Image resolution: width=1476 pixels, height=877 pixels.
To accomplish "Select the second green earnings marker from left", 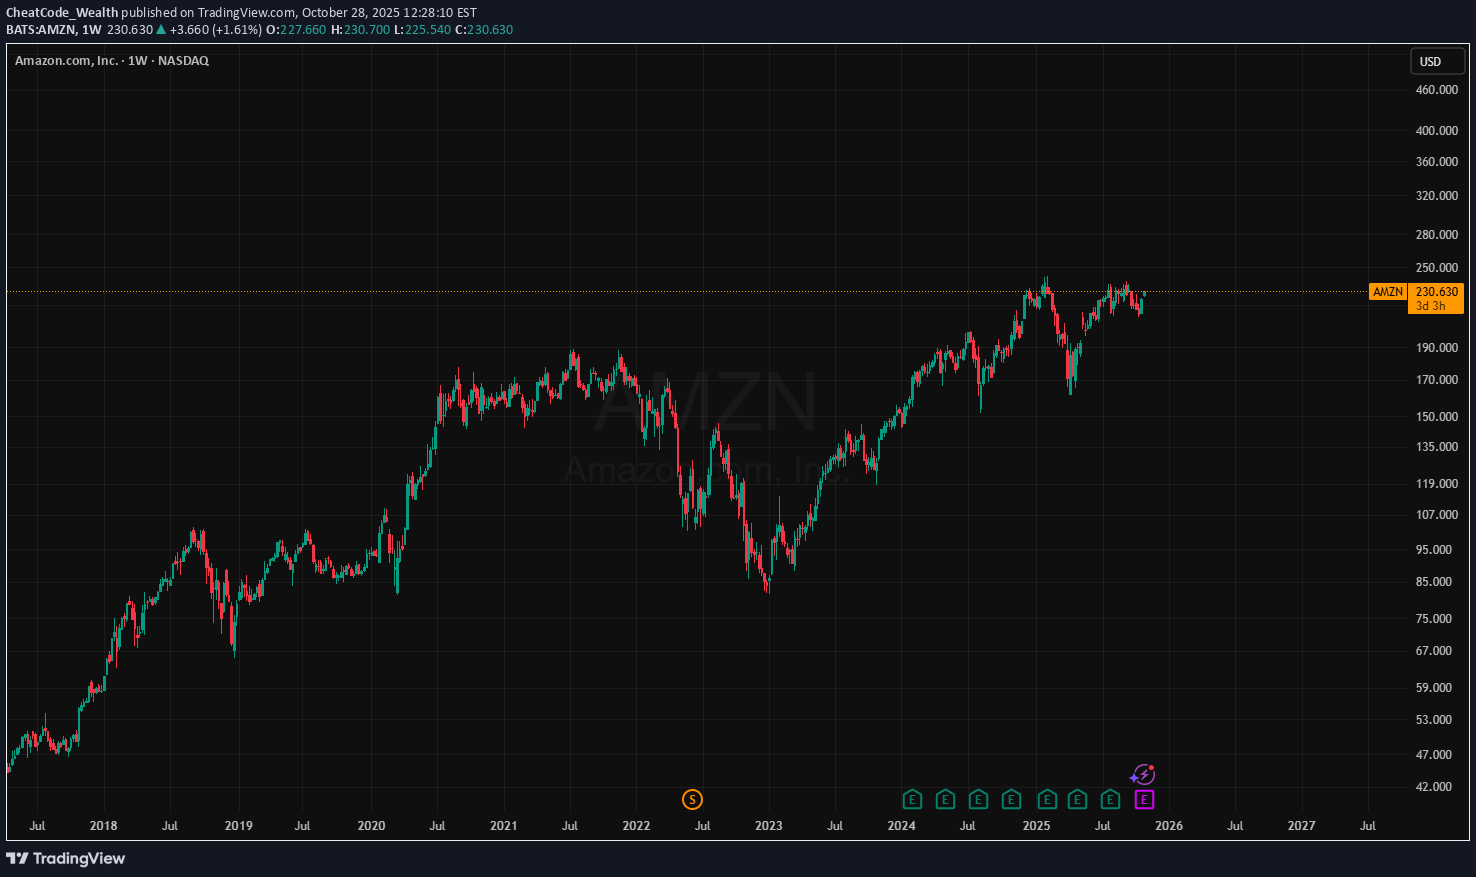I will 945,799.
